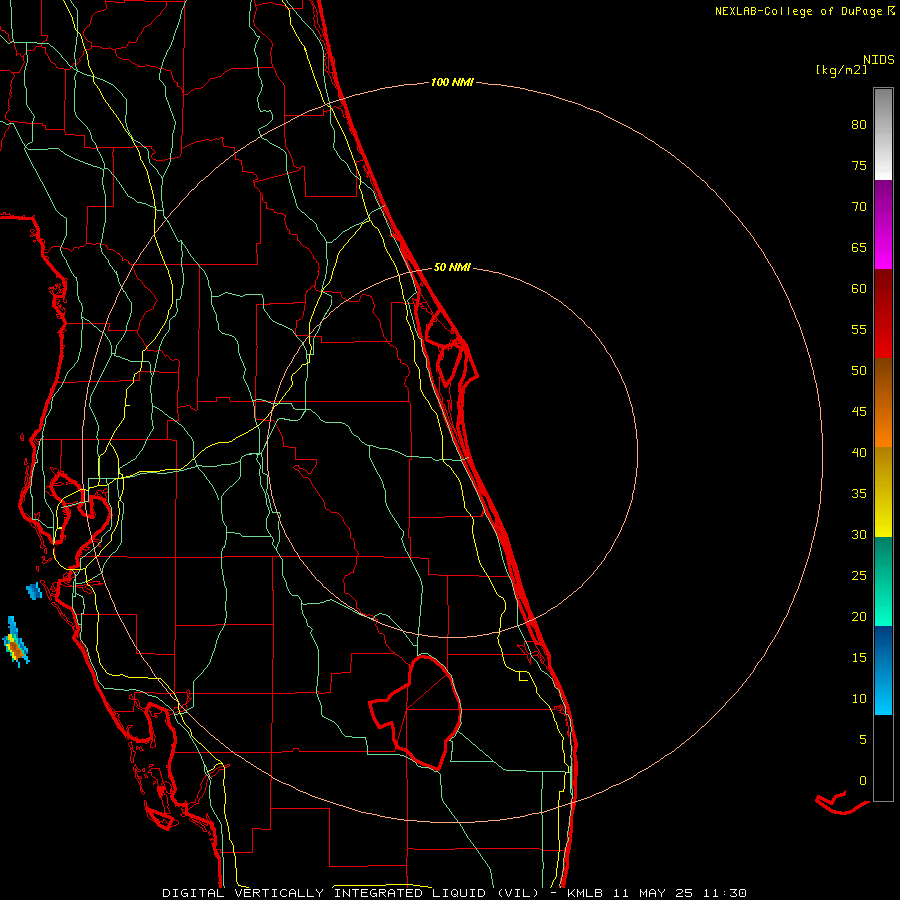
Task: Click the 25 value on the VIL scale
Action: tap(859, 576)
